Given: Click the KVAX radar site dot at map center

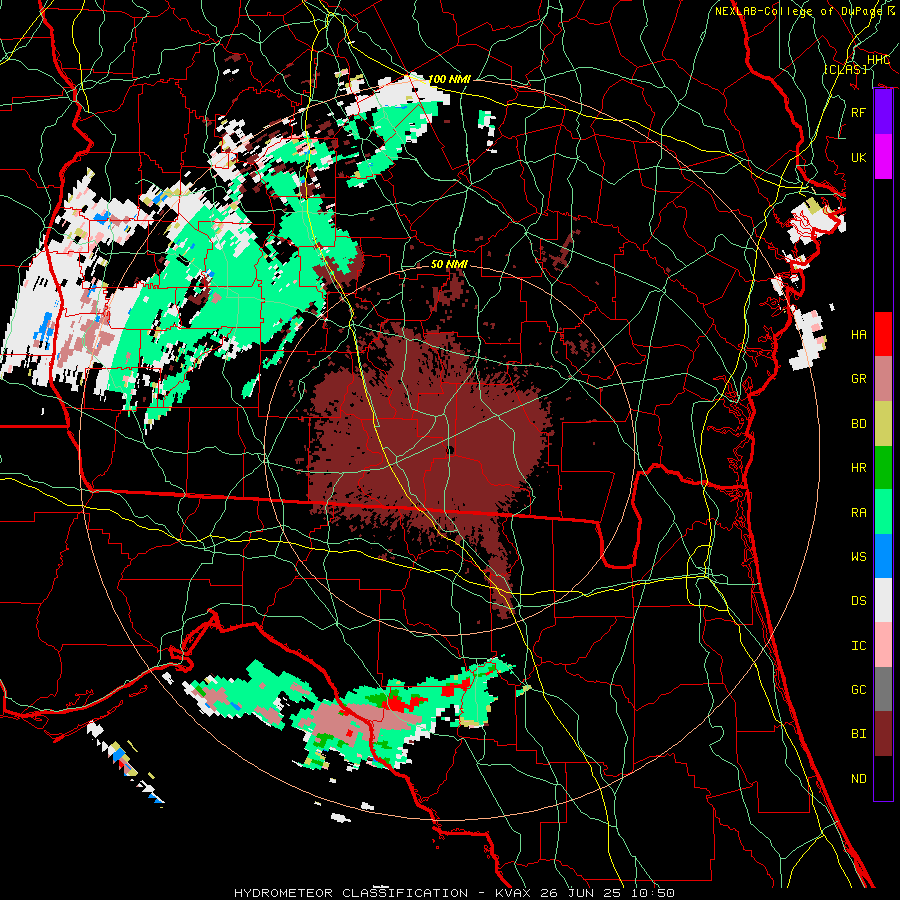Looking at the screenshot, I should [x=451, y=450].
